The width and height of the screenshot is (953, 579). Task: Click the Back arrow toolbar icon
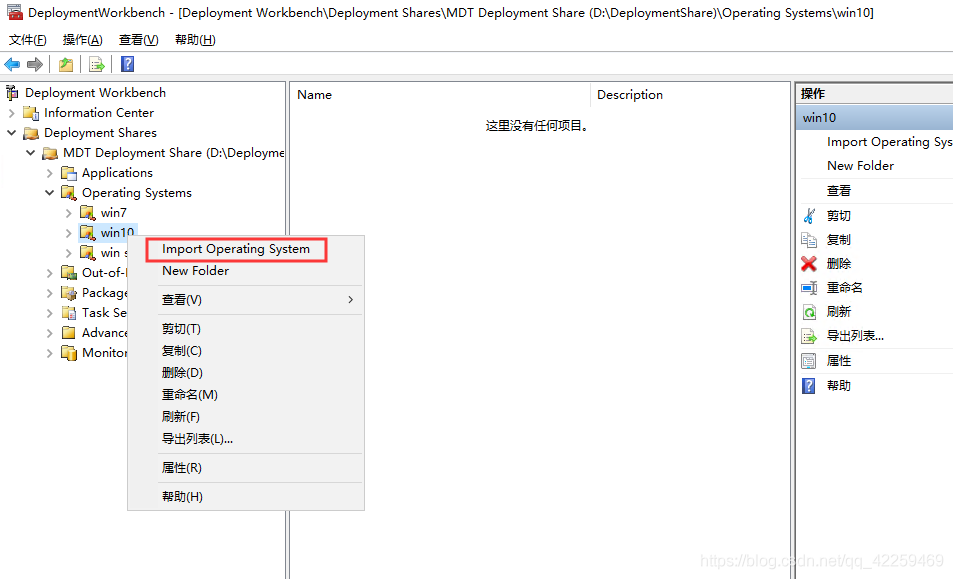(x=12, y=65)
